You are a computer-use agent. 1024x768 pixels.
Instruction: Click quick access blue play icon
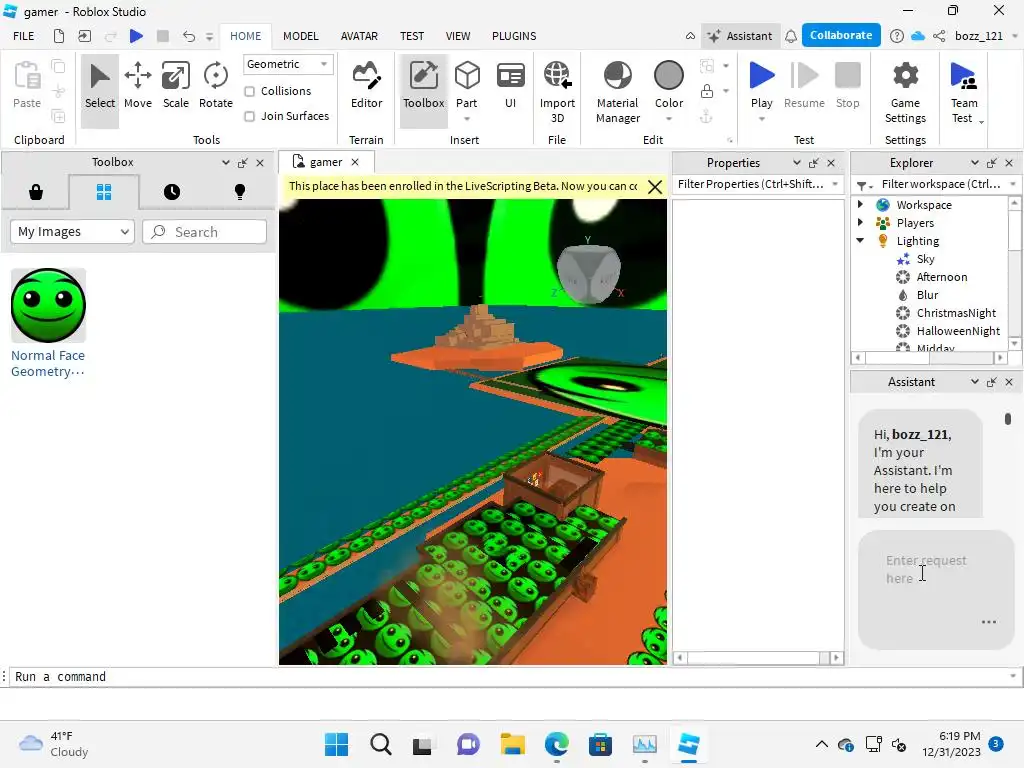[136, 36]
